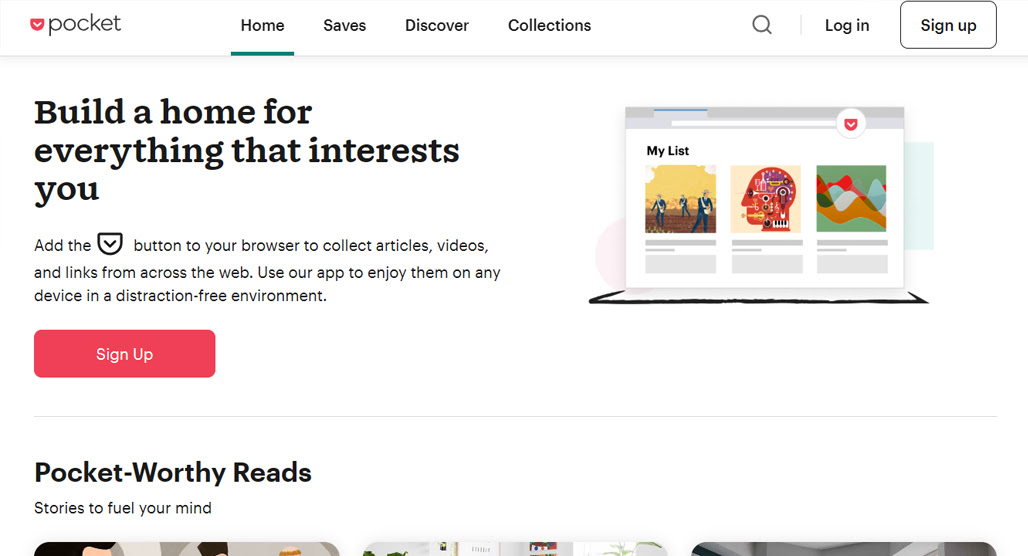Open search with magnifying glass icon
The height and width of the screenshot is (556, 1028).
(762, 25)
